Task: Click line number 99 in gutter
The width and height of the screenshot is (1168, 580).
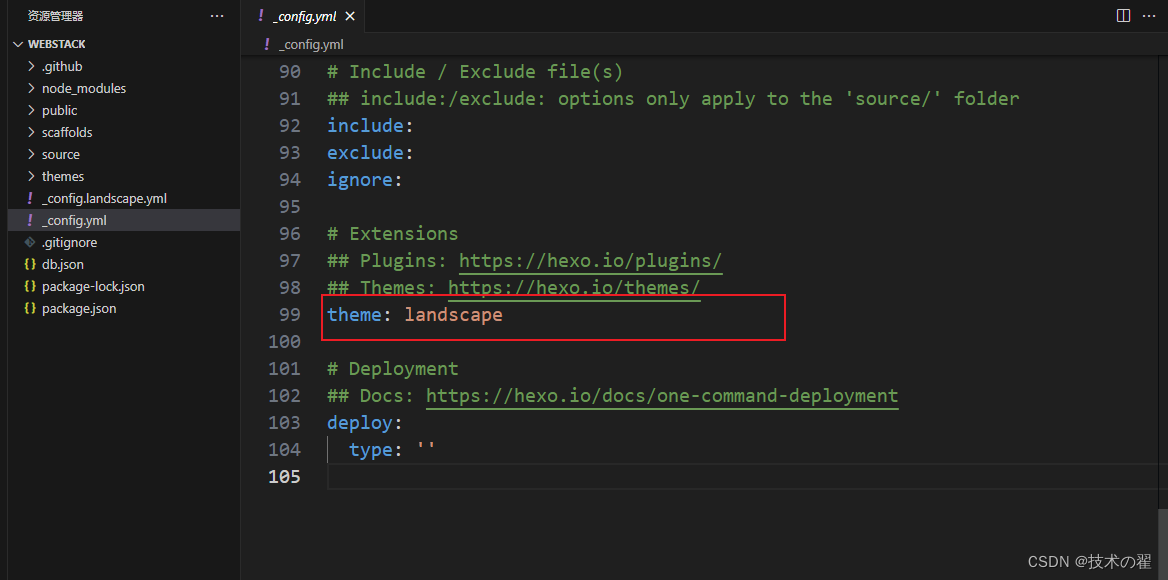Action: tap(290, 315)
